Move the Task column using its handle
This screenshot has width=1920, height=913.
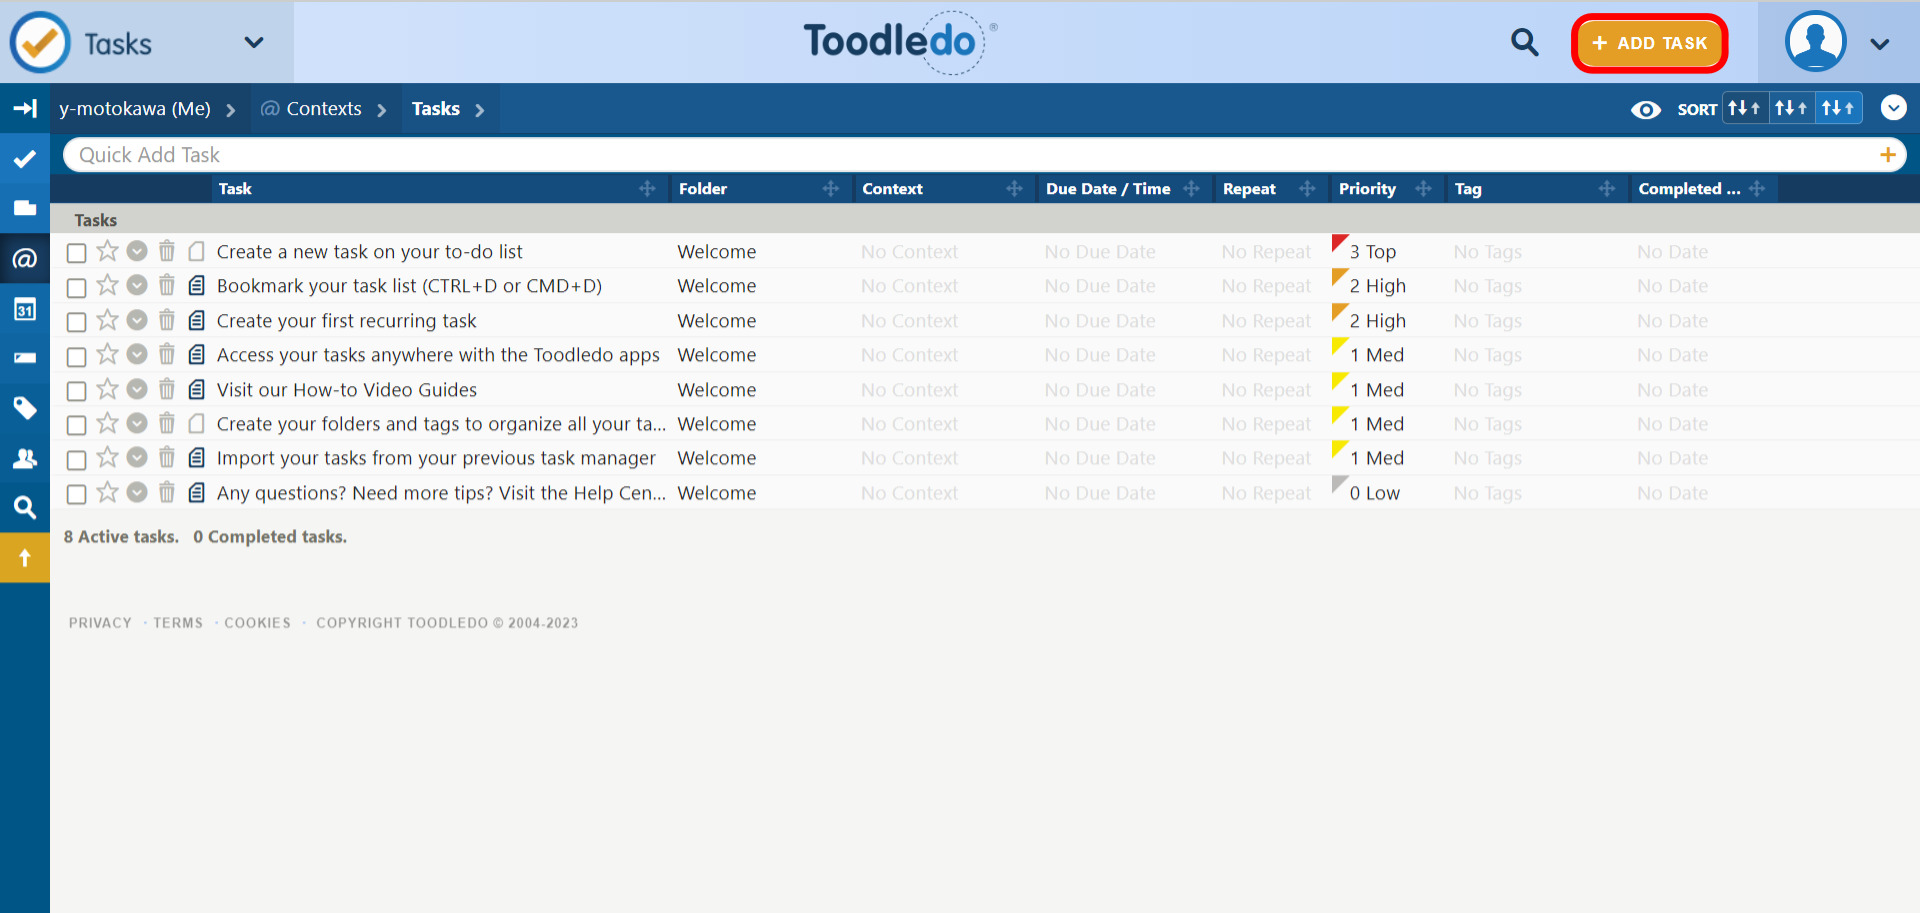coord(647,189)
